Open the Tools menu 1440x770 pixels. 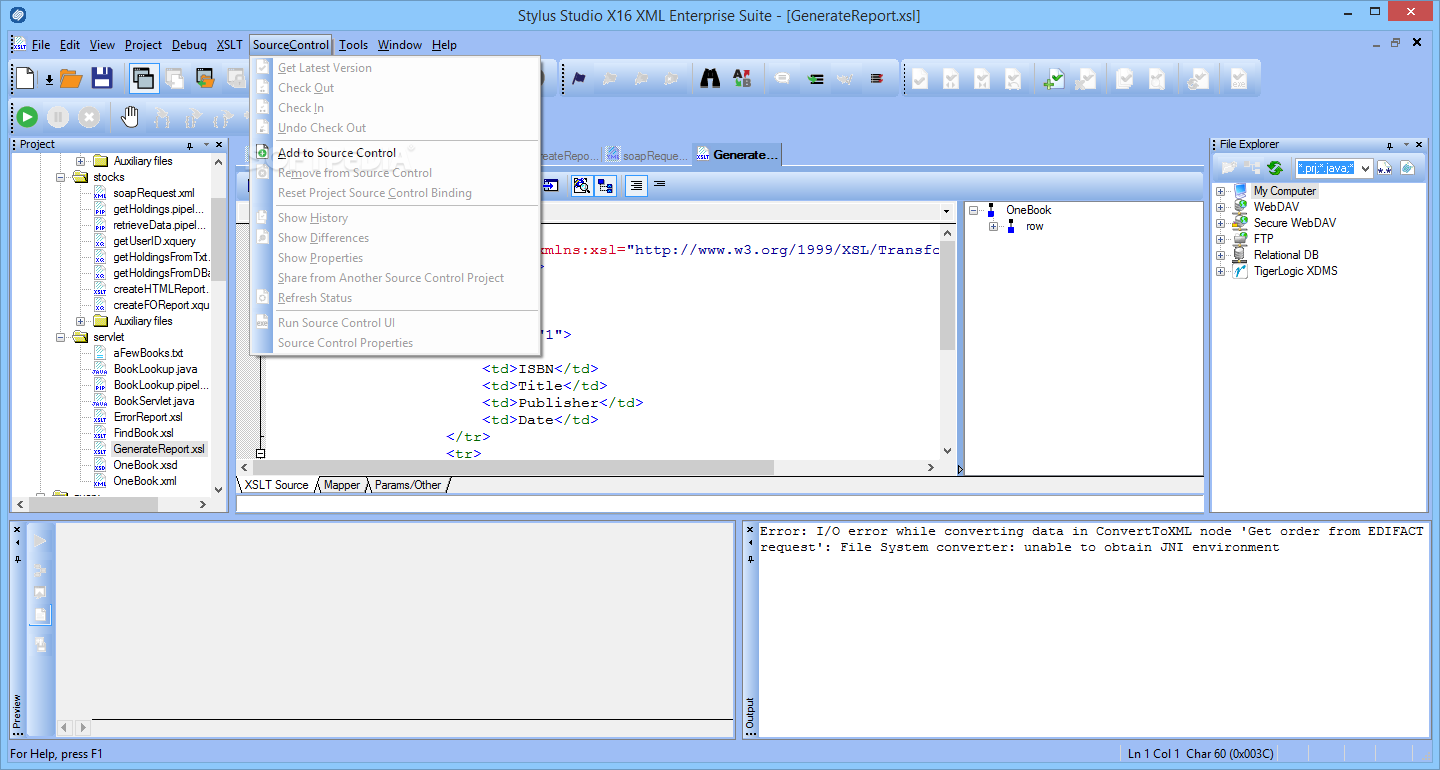353,45
